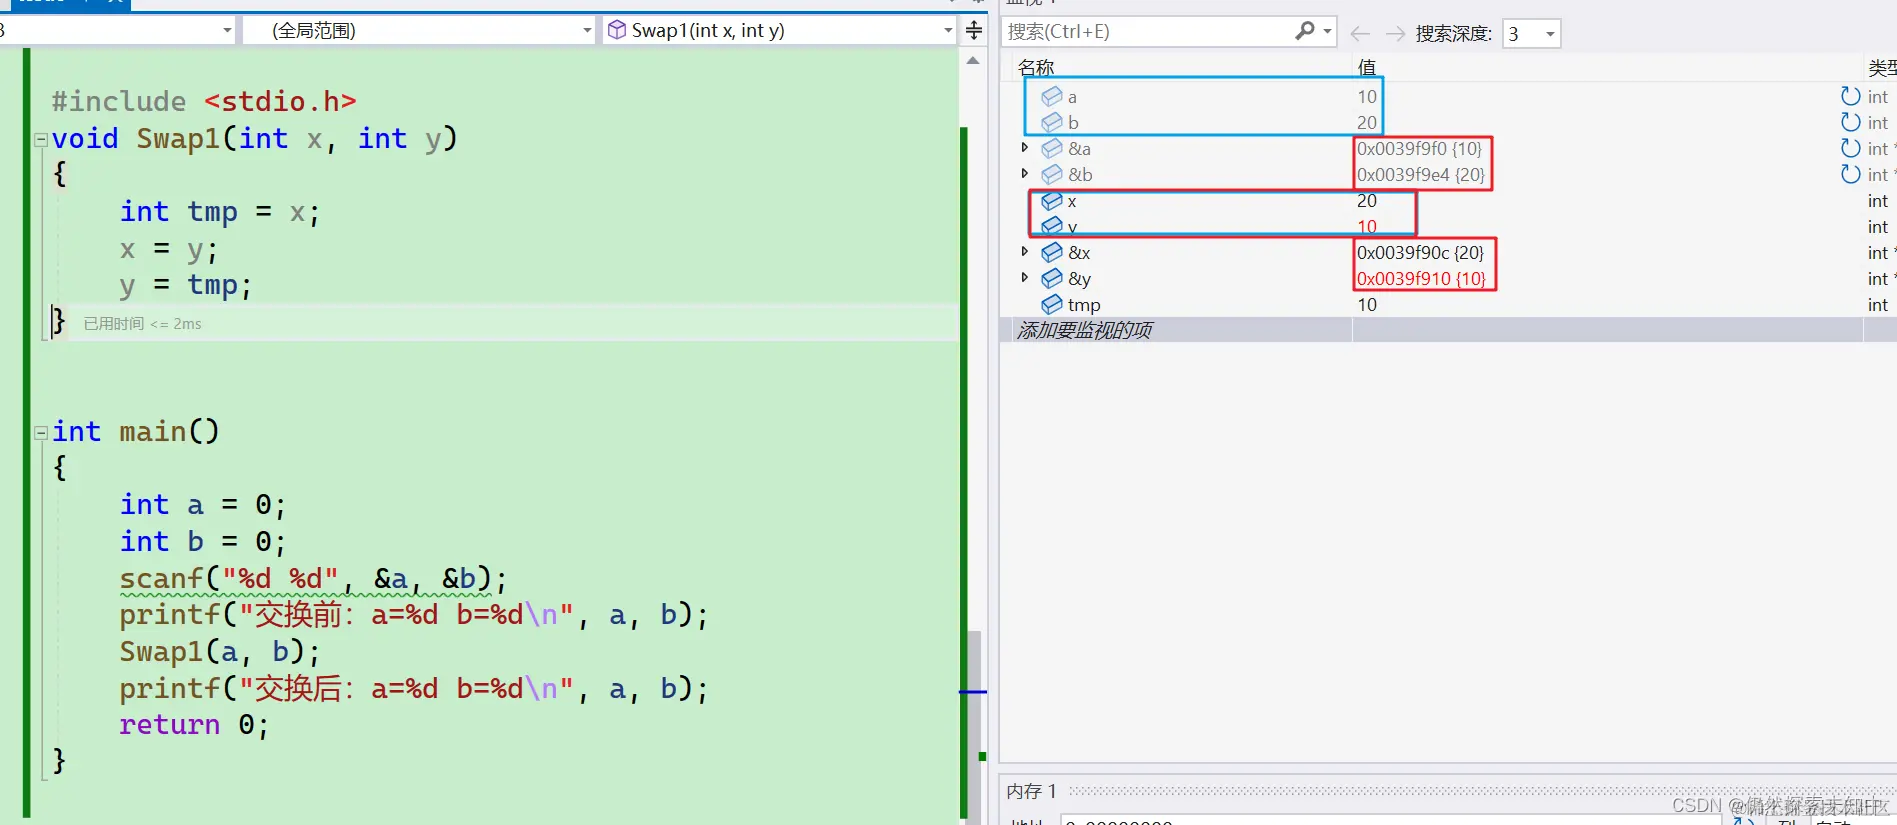Click the forward arrow next to search box

coord(1395,33)
